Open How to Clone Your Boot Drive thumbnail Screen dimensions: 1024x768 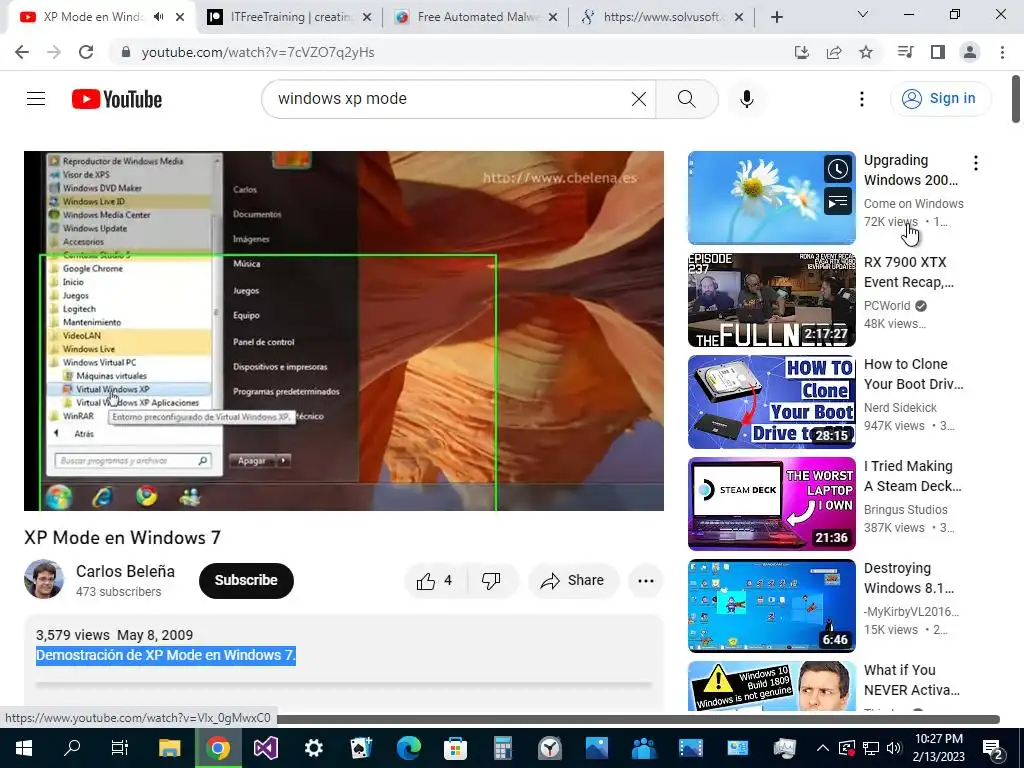(771, 402)
